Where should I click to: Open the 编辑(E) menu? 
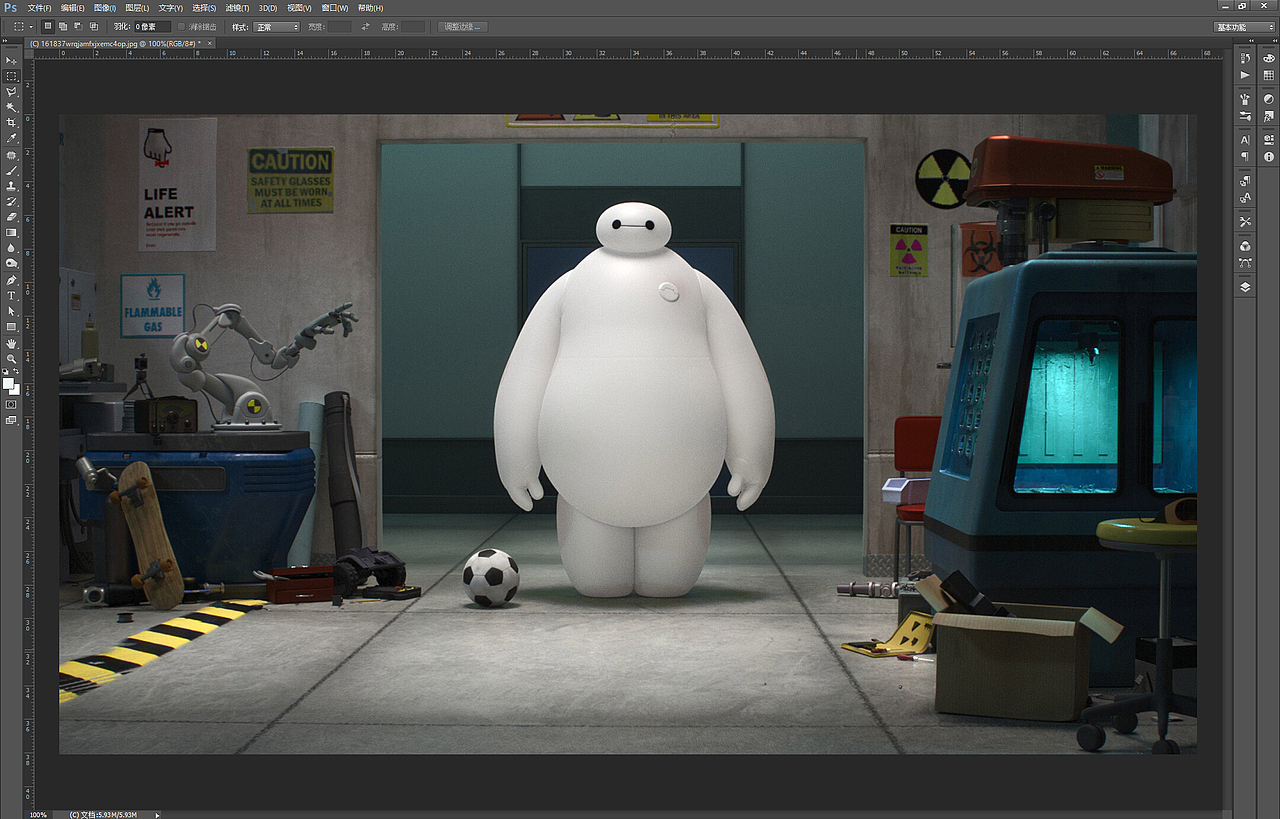(x=73, y=8)
